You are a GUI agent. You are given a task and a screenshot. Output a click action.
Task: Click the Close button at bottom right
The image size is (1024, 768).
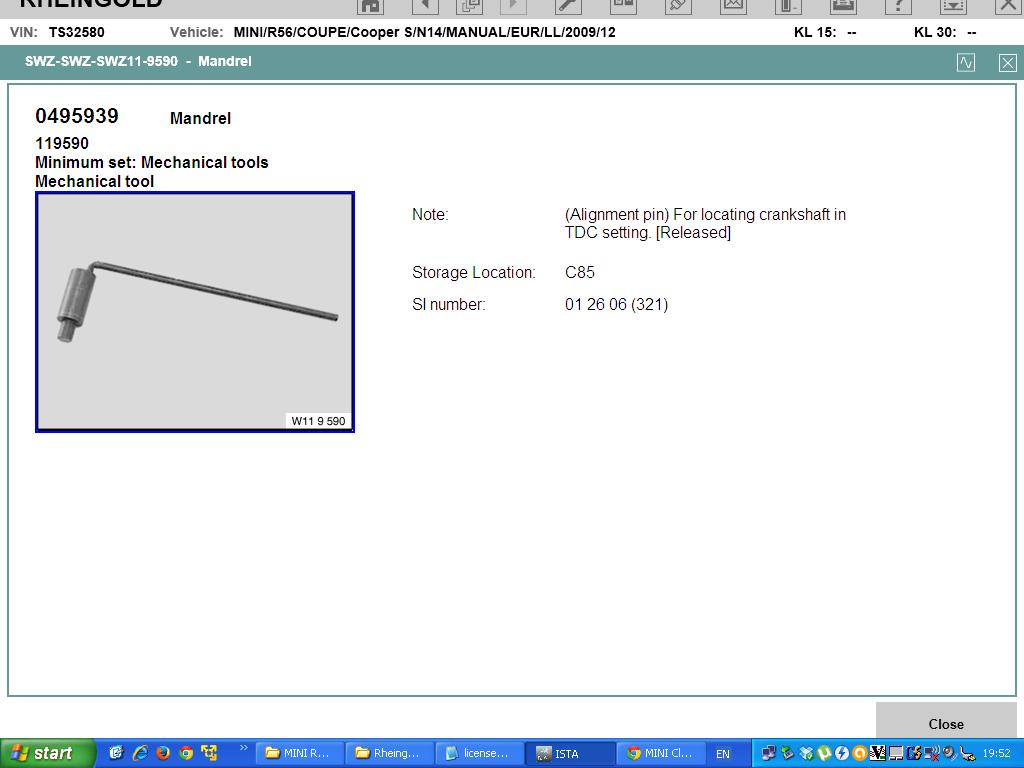pyautogui.click(x=946, y=724)
